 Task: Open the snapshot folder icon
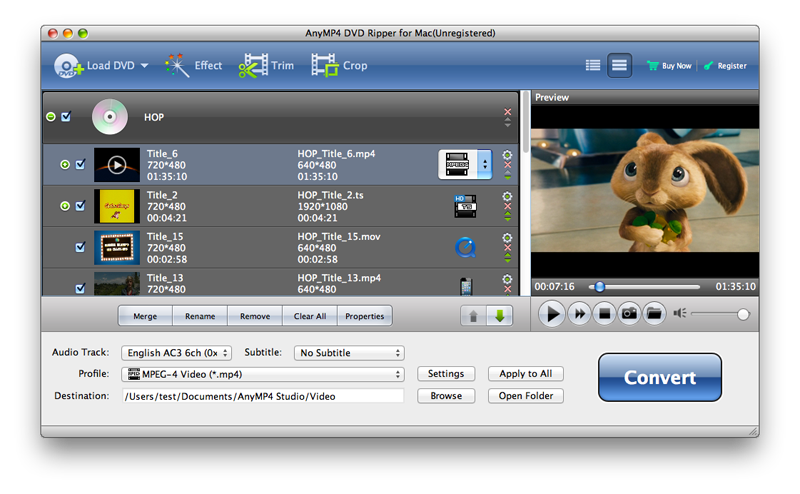pyautogui.click(x=654, y=314)
